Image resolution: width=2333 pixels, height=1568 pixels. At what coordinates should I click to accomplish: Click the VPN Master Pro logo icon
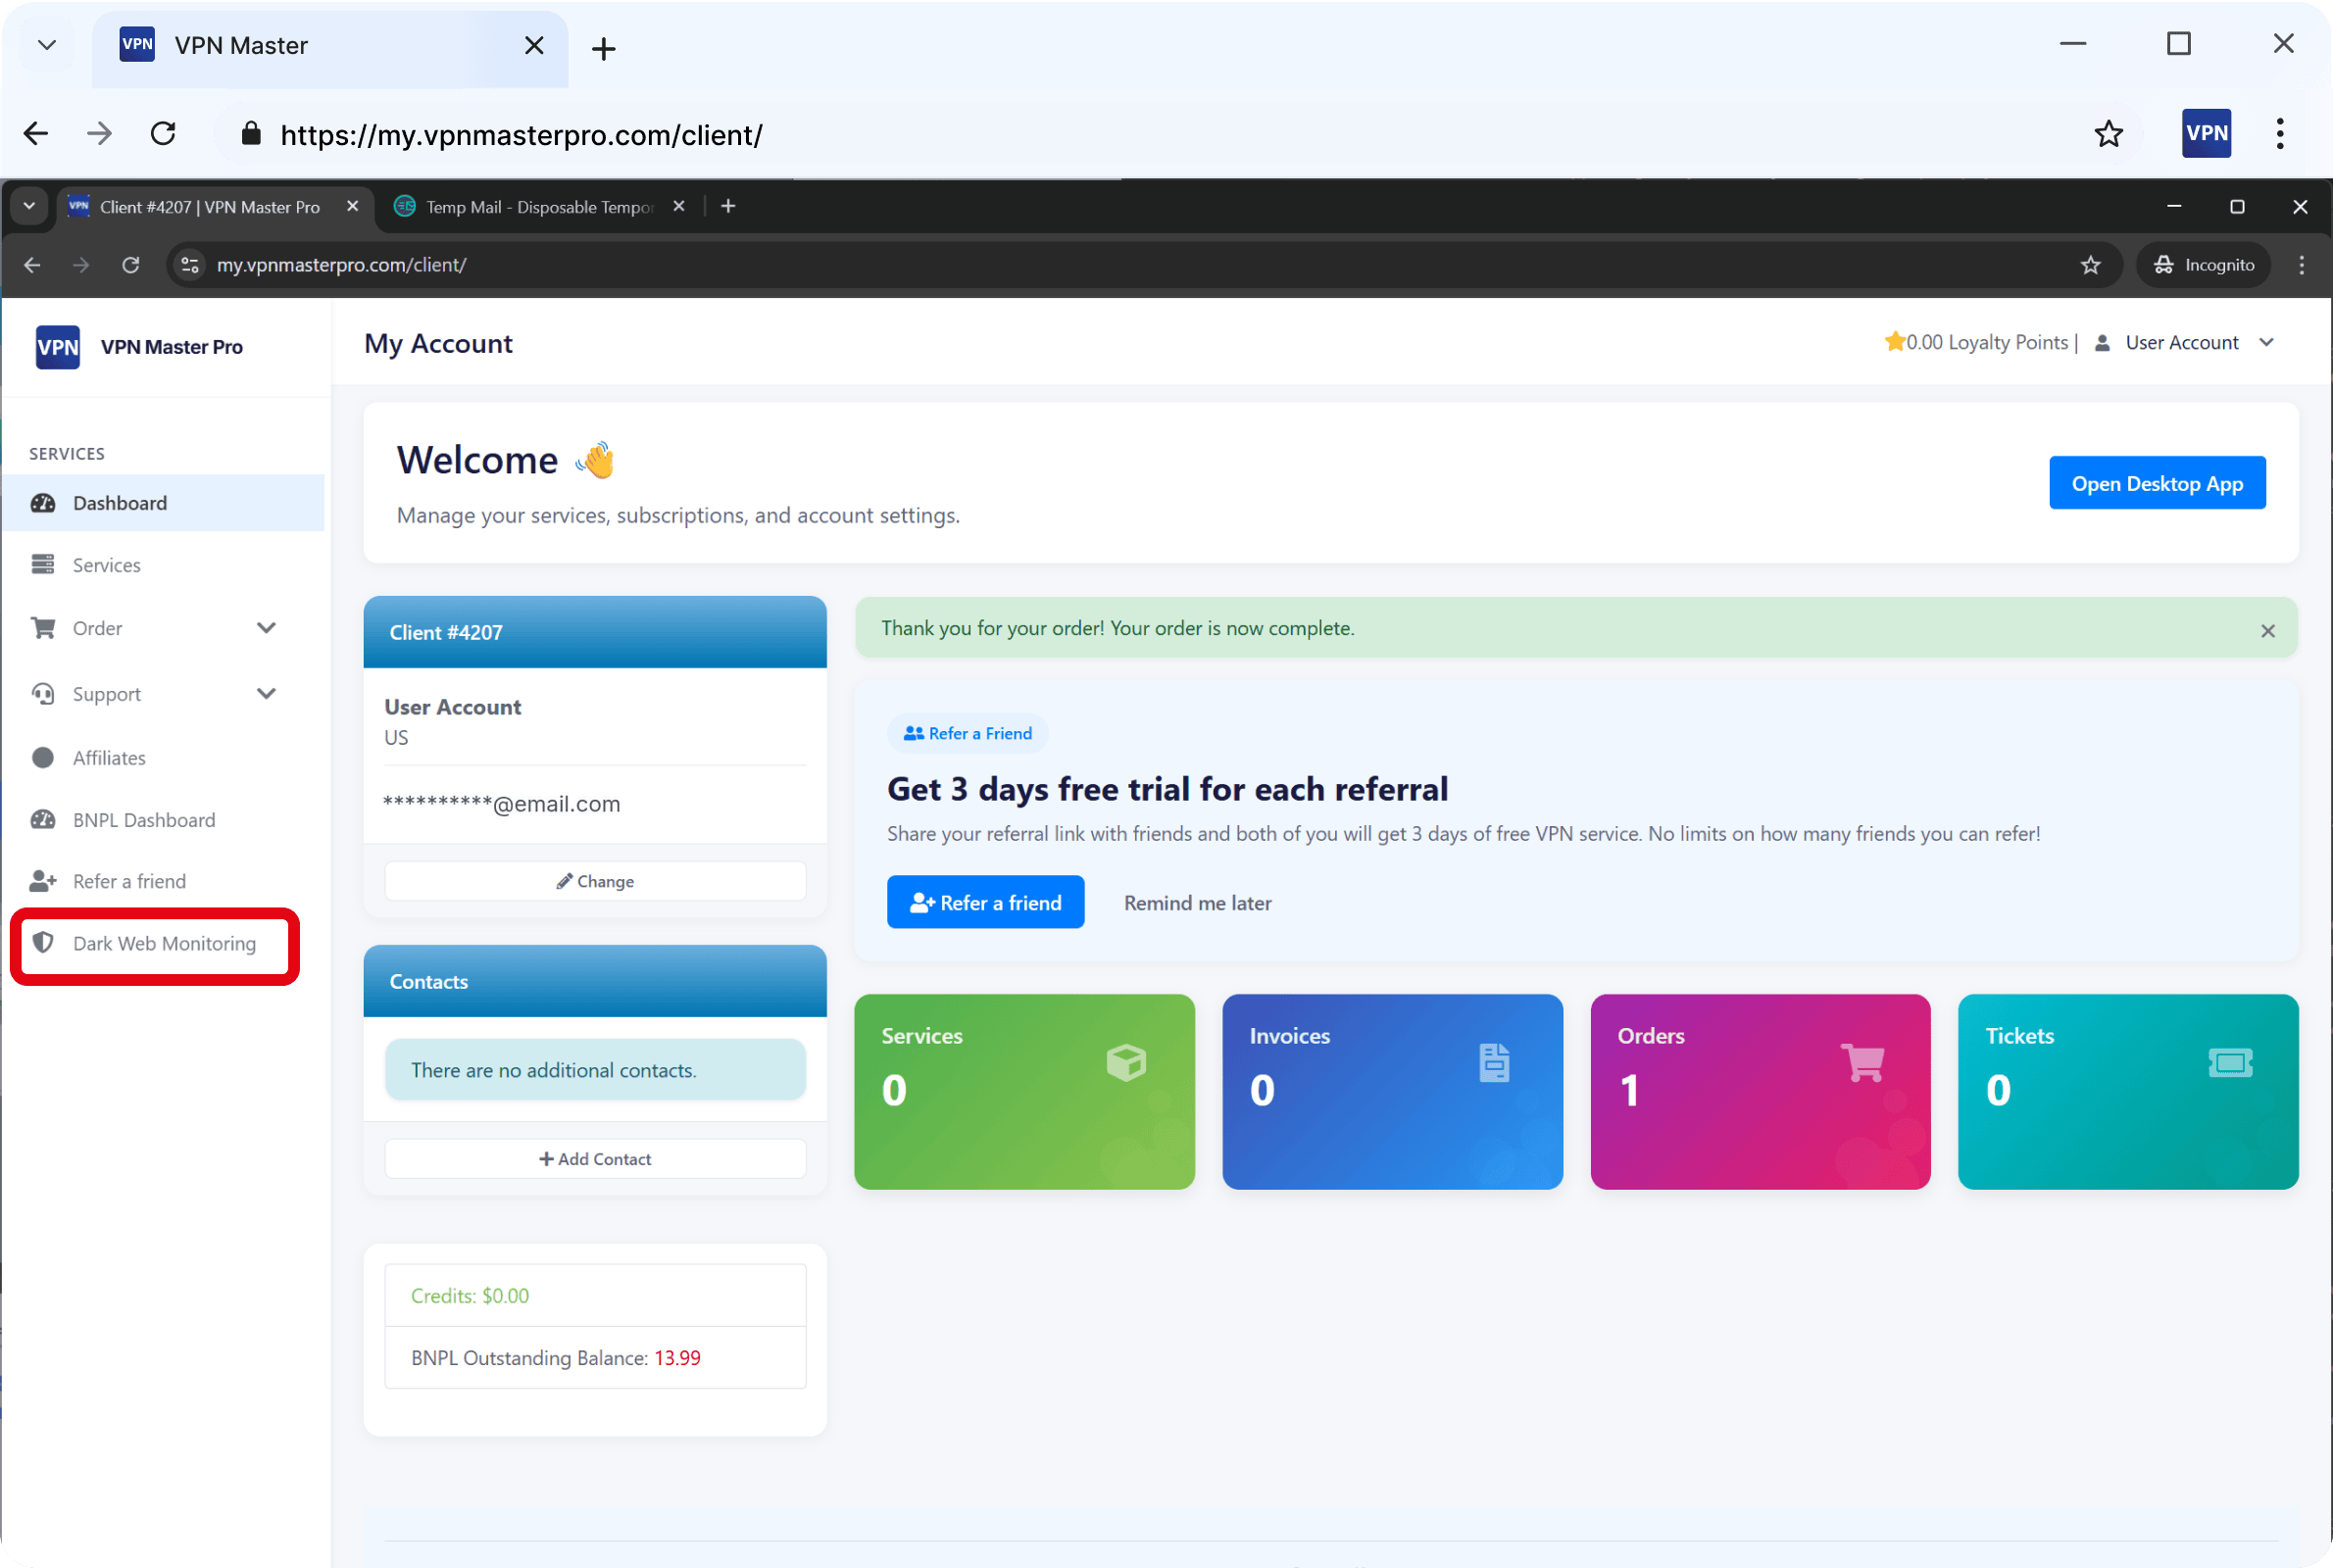pyautogui.click(x=57, y=347)
